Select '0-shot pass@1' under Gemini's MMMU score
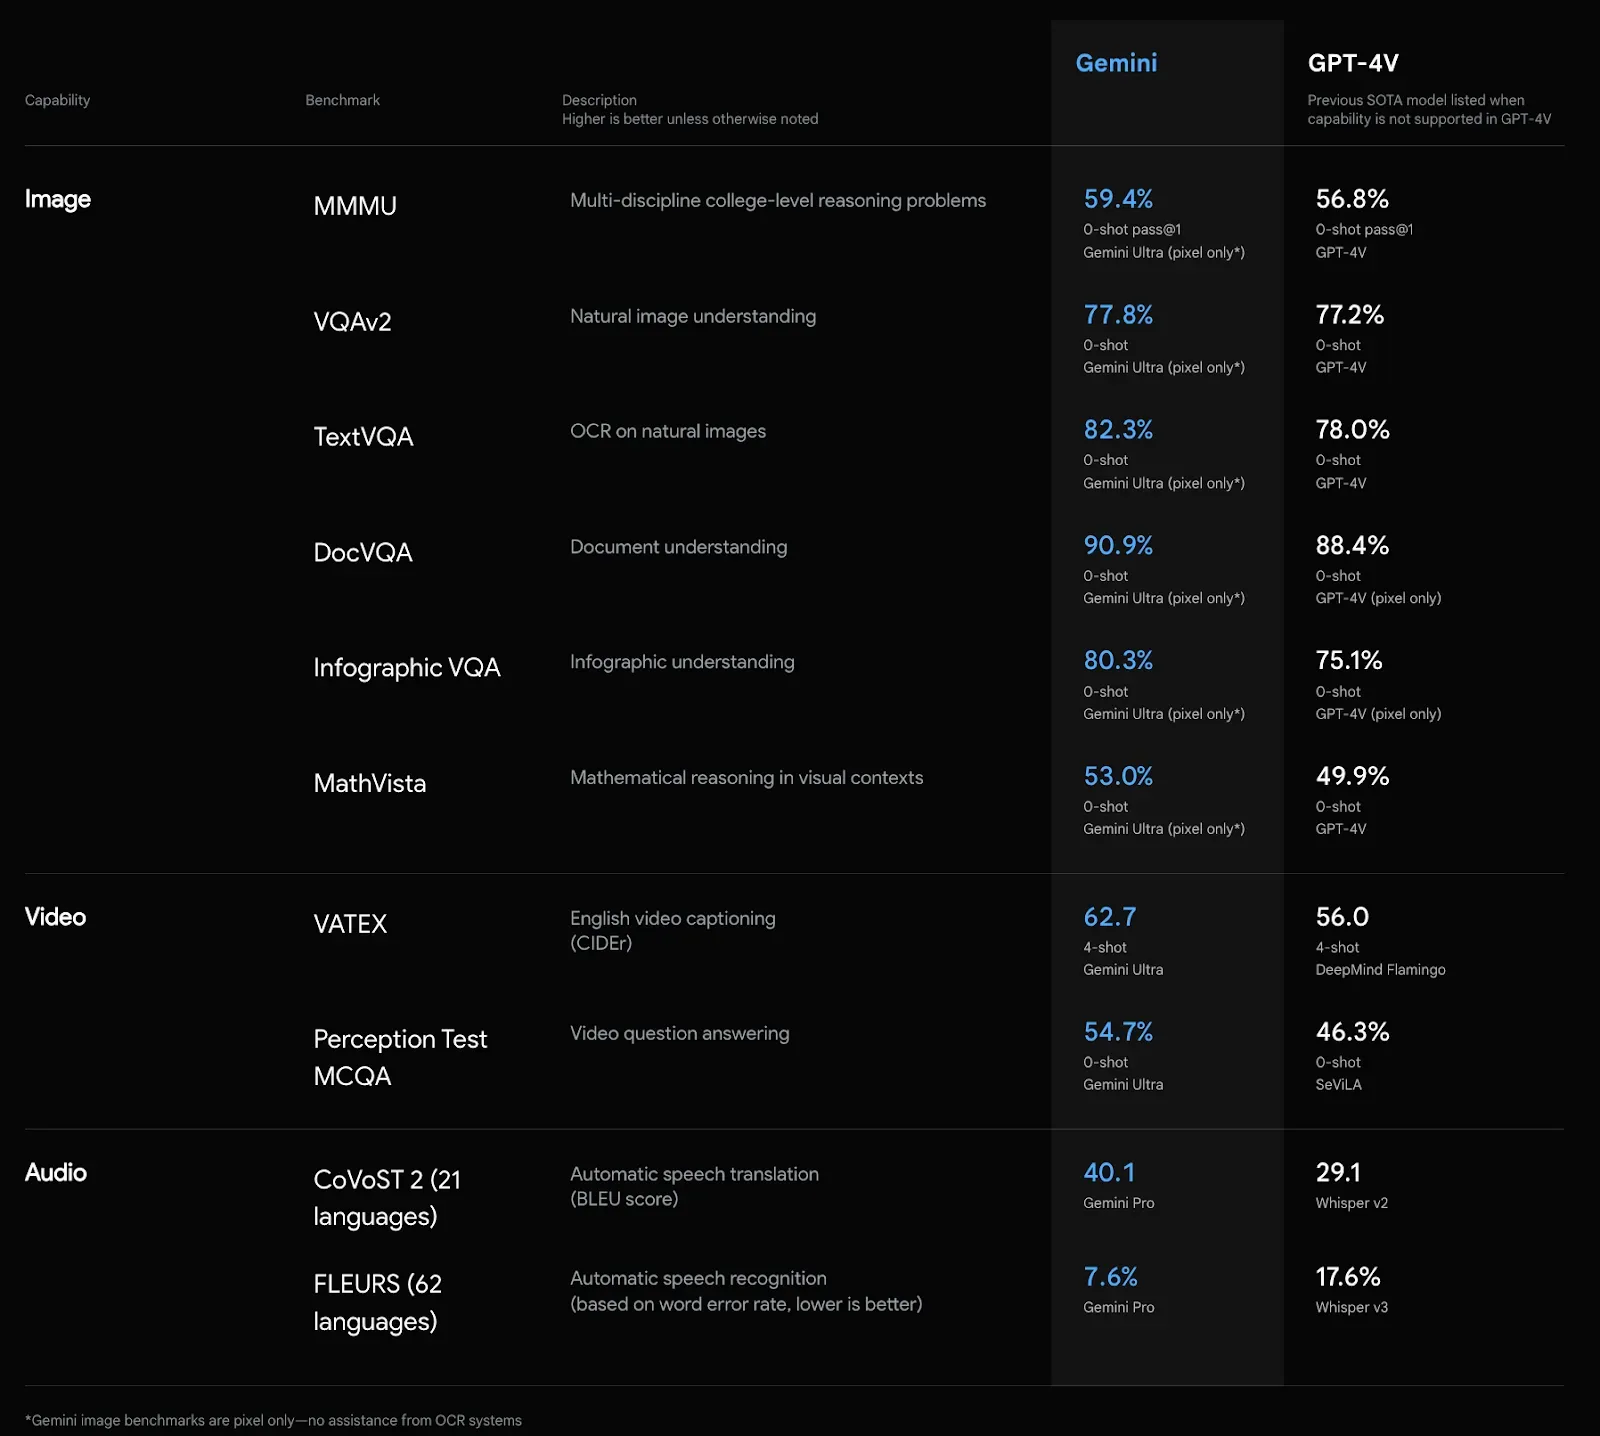This screenshot has width=1600, height=1436. pyautogui.click(x=1132, y=230)
